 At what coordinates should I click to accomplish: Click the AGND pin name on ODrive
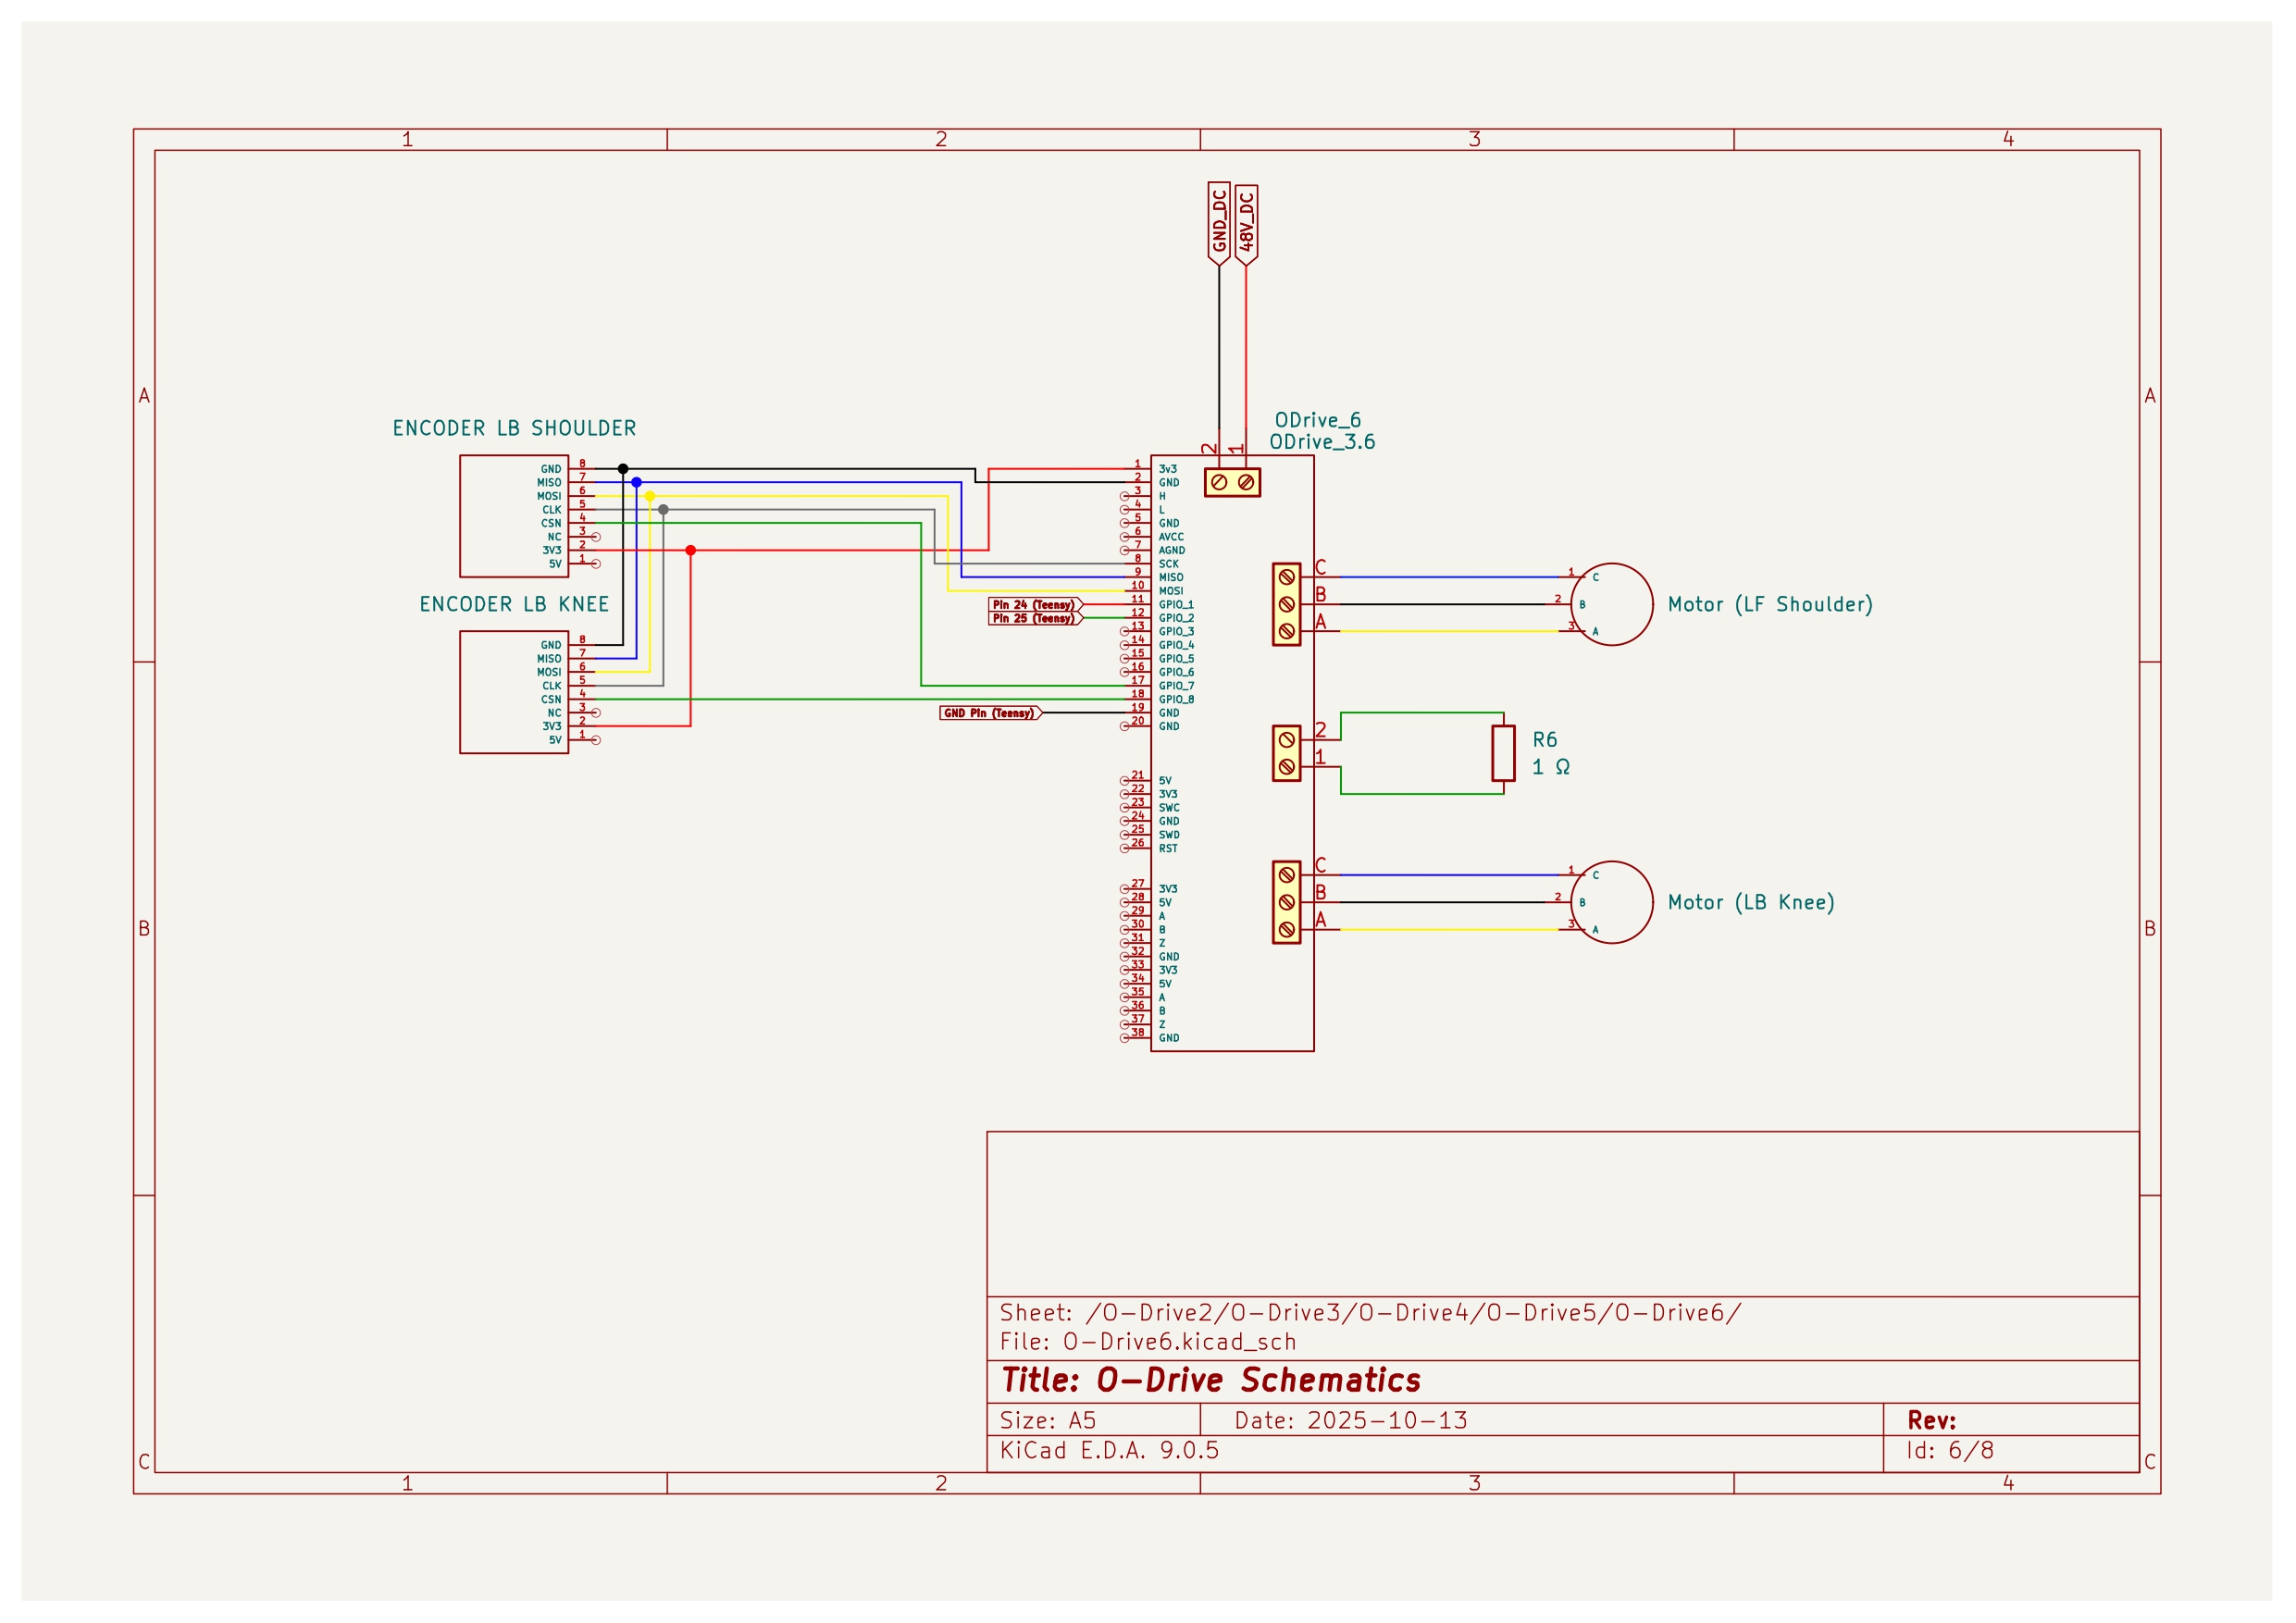[x=1172, y=550]
